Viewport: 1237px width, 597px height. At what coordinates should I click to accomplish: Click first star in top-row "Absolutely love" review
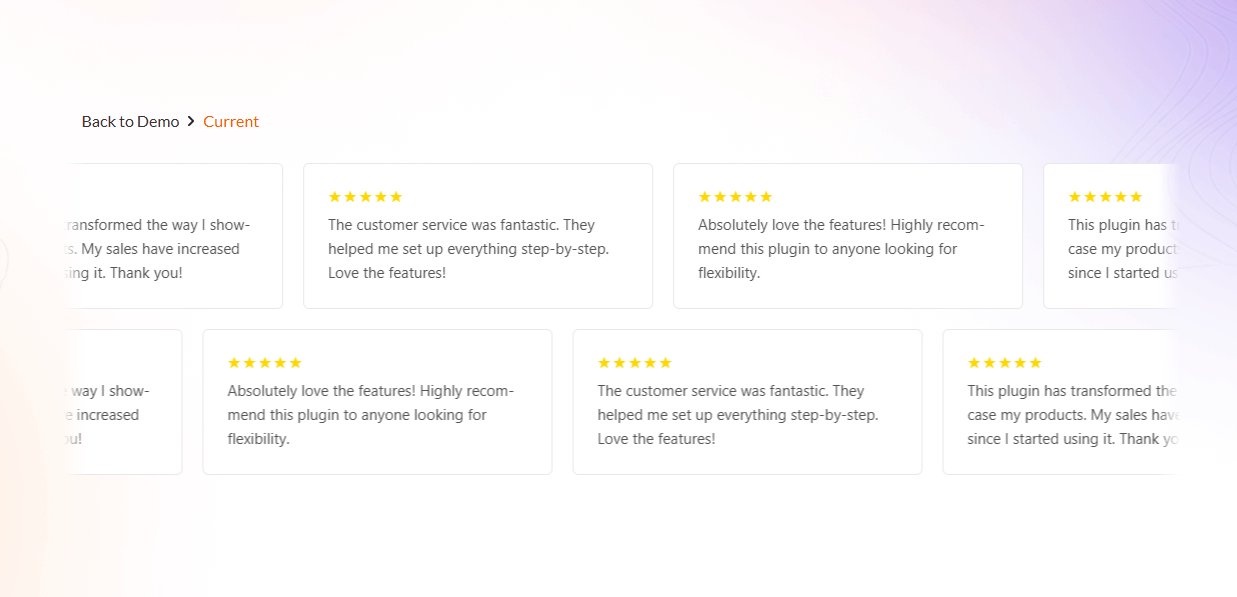click(705, 197)
